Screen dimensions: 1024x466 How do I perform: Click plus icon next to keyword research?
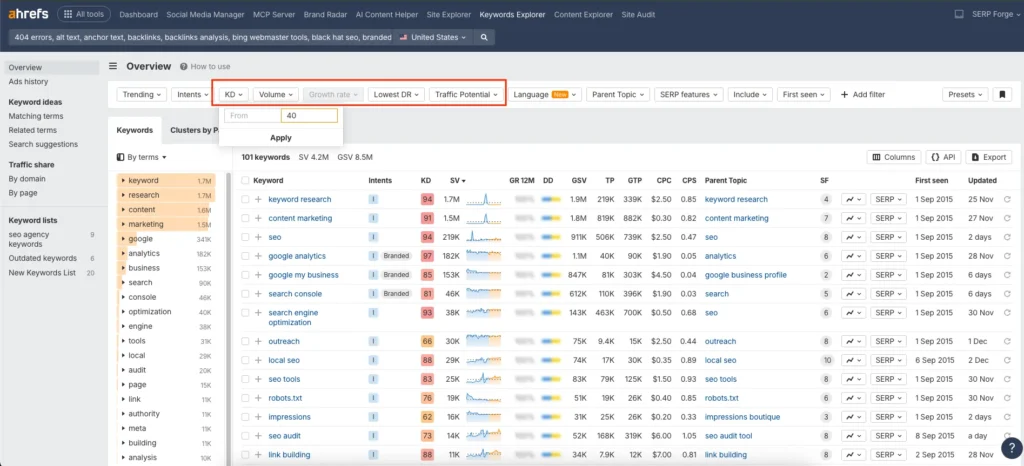click(x=258, y=199)
